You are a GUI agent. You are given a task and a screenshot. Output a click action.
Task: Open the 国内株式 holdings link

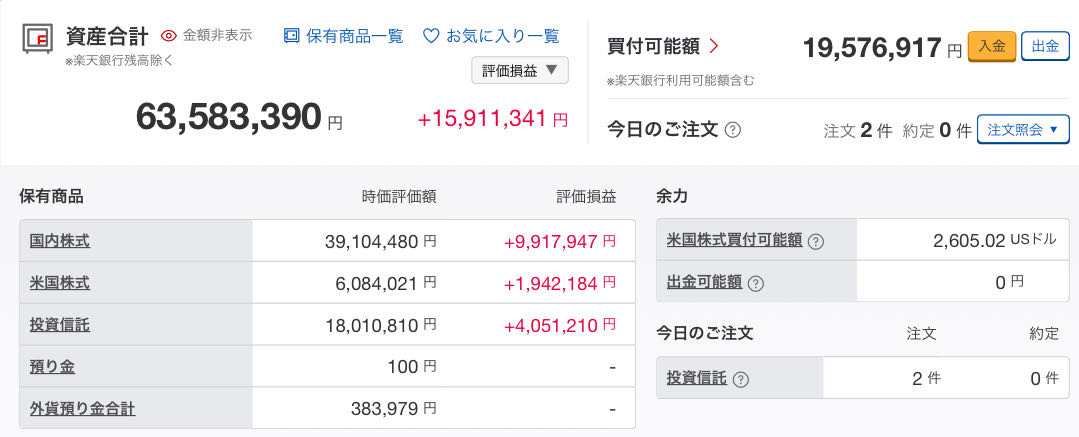click(60, 241)
